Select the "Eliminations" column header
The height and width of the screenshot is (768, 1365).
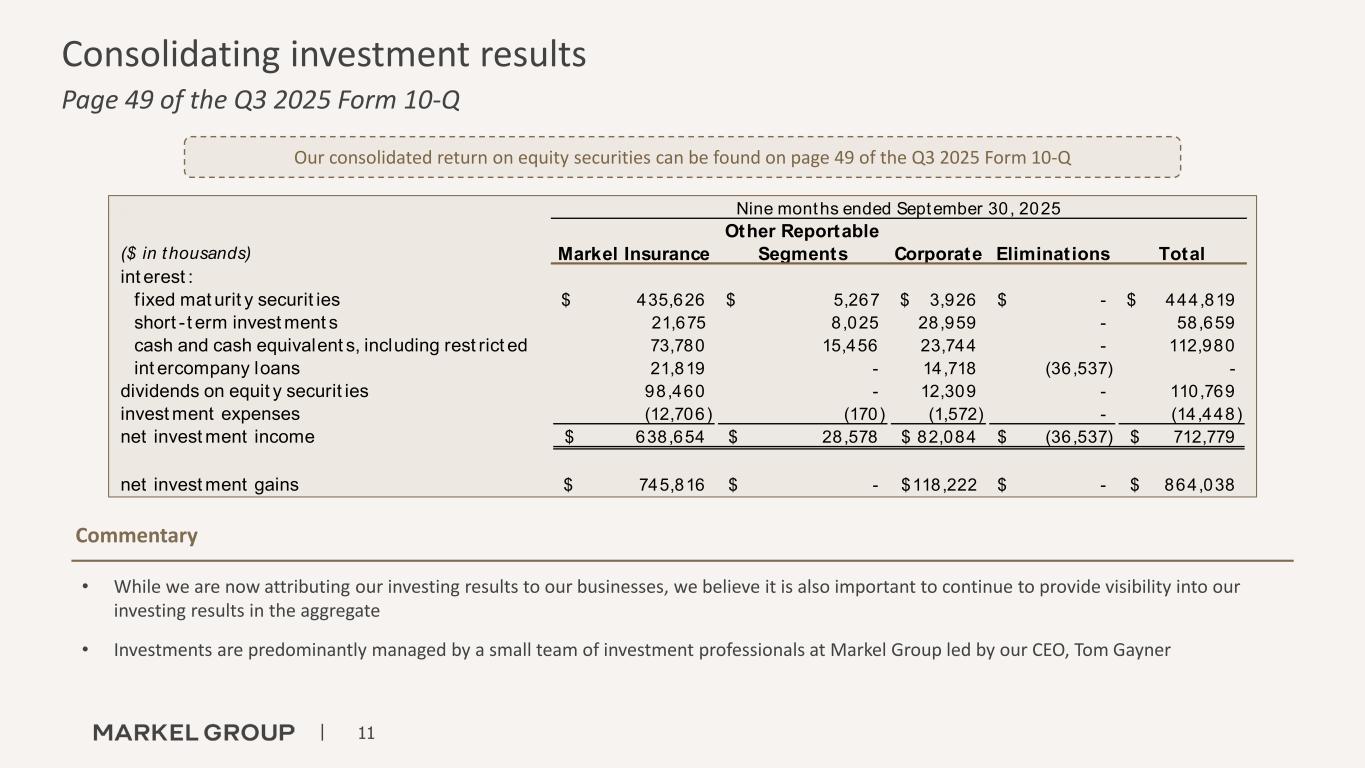1053,254
